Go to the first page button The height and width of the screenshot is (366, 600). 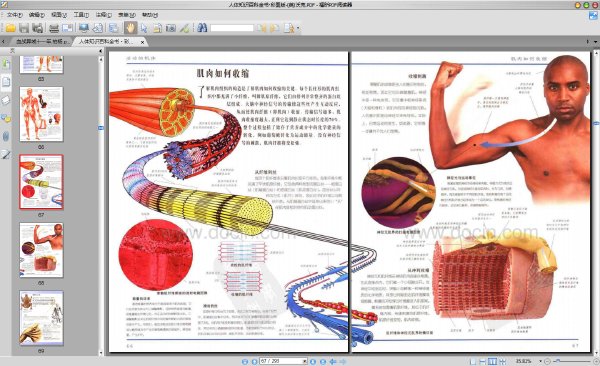click(x=245, y=361)
